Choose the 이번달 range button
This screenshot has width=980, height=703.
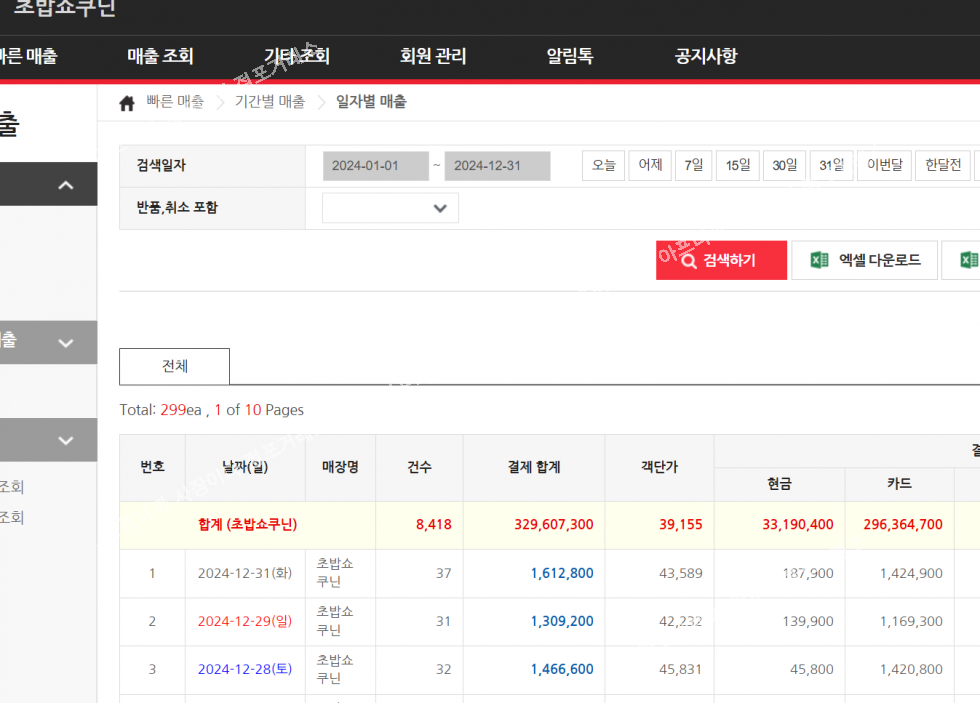click(x=884, y=166)
